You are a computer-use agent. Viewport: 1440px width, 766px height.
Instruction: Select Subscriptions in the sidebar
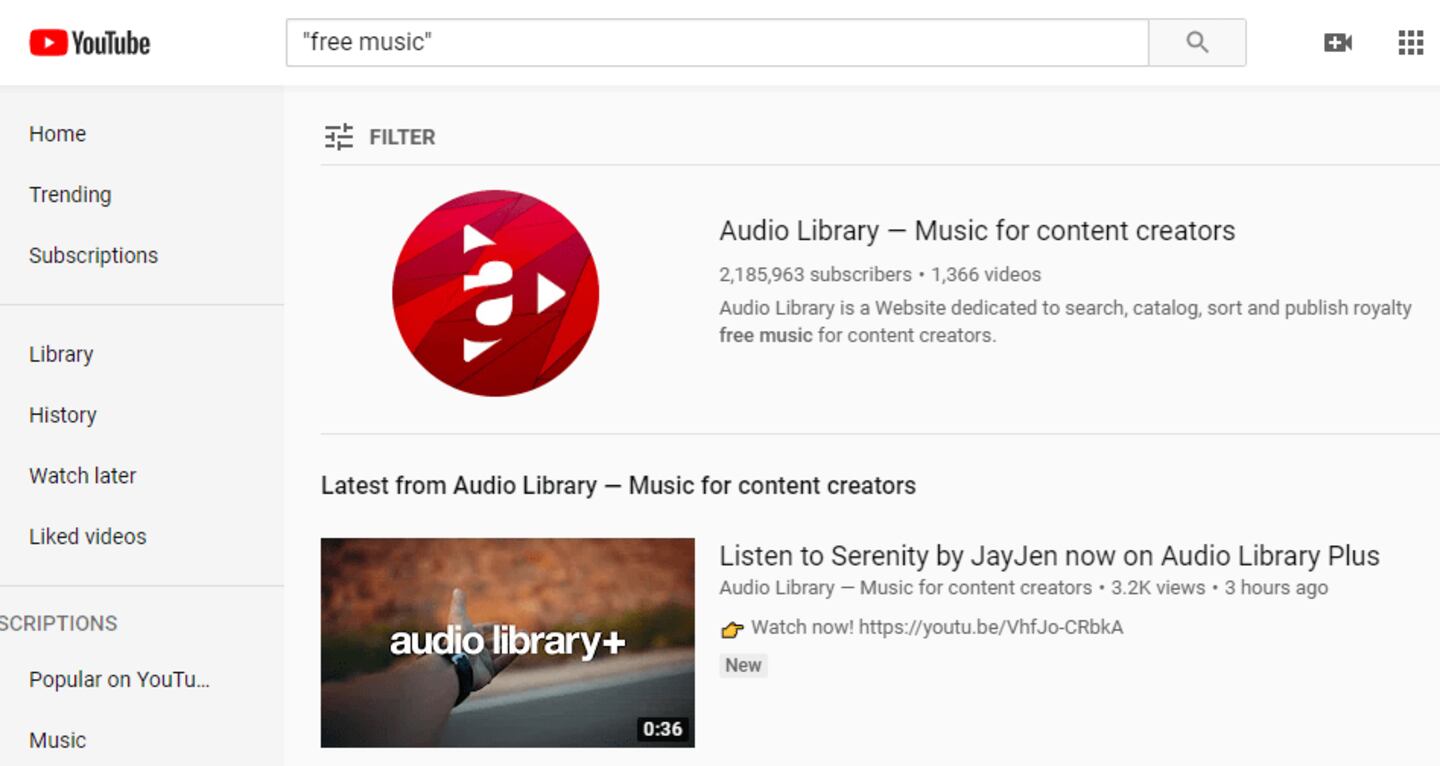click(93, 256)
